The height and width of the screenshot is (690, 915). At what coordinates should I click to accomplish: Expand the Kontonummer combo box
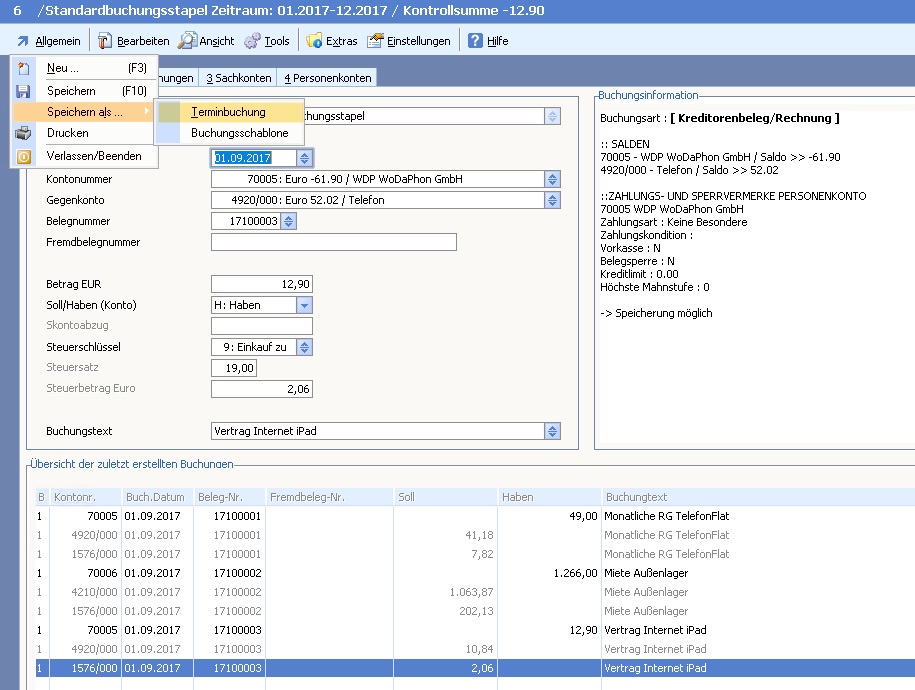(x=551, y=179)
